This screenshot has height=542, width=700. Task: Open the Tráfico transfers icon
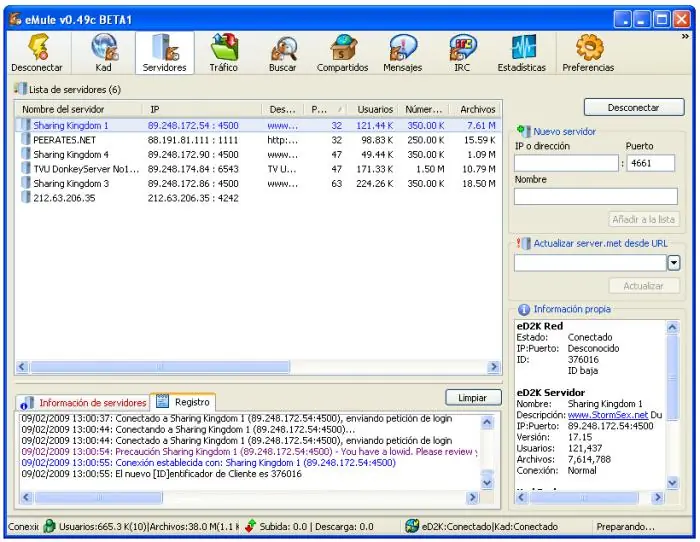pos(224,53)
